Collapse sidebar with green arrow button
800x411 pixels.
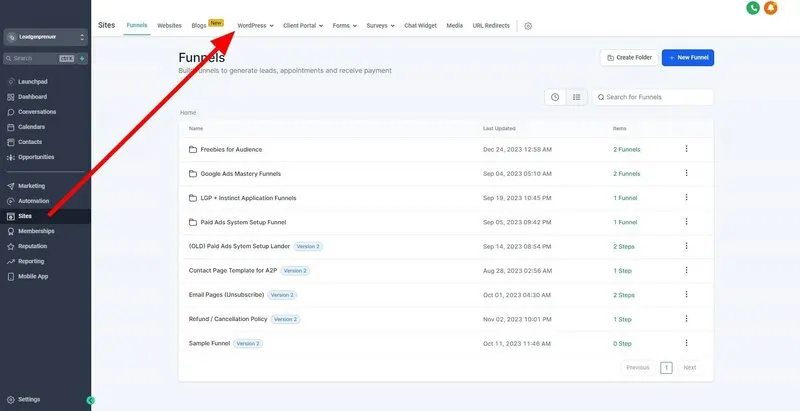90,400
